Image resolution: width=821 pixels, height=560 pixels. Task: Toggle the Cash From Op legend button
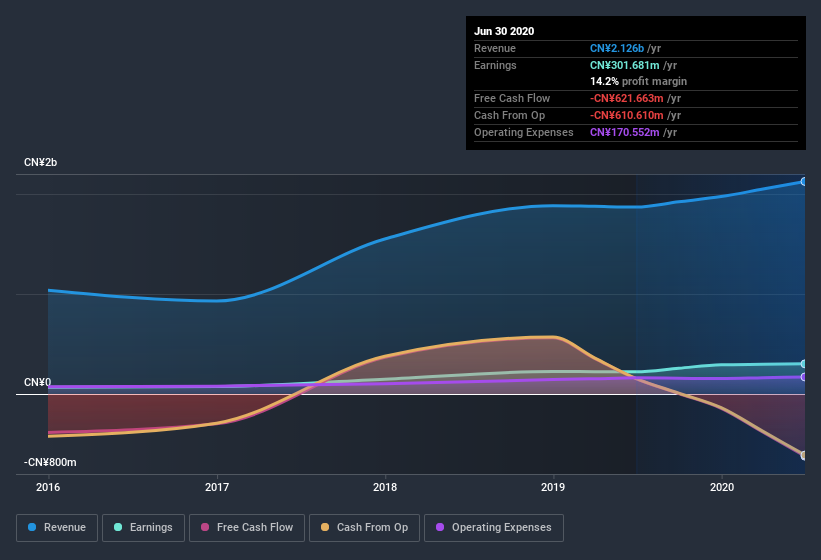coord(364,528)
